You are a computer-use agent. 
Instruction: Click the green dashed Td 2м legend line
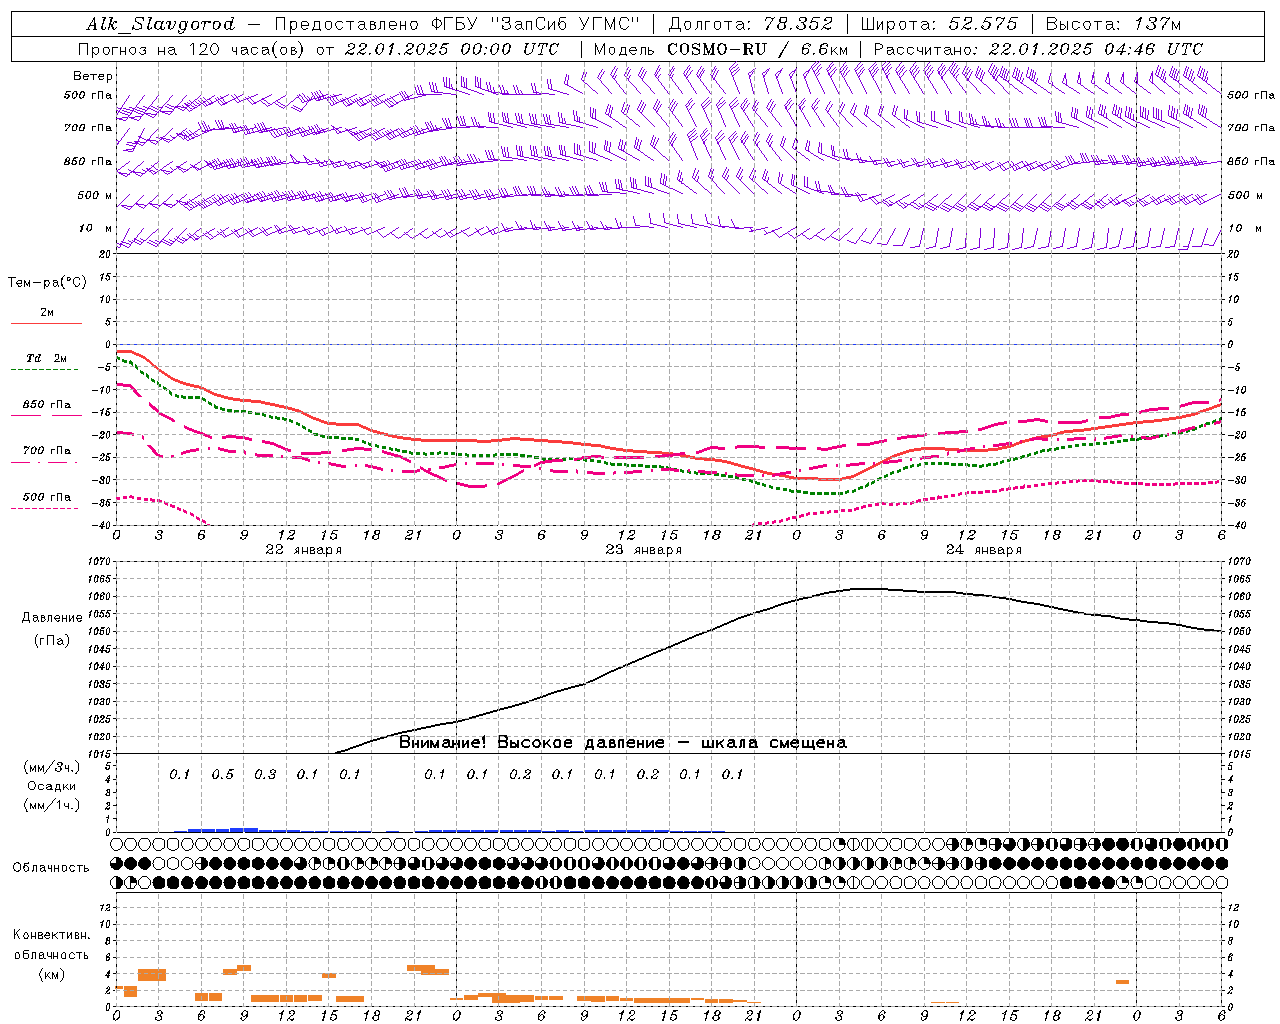(46, 369)
